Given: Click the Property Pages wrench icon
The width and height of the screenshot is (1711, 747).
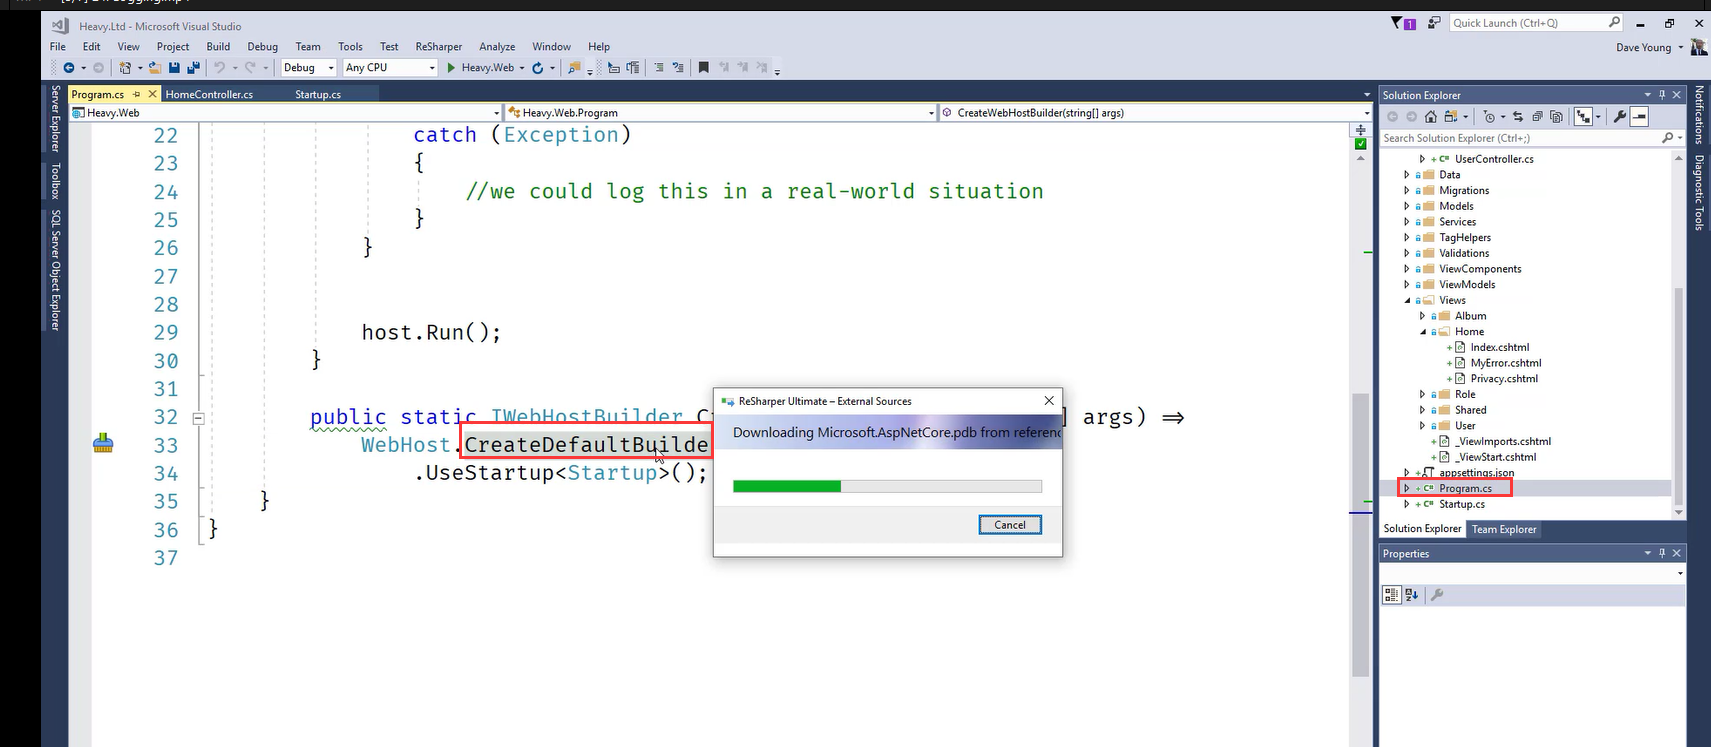Looking at the screenshot, I should tap(1437, 595).
